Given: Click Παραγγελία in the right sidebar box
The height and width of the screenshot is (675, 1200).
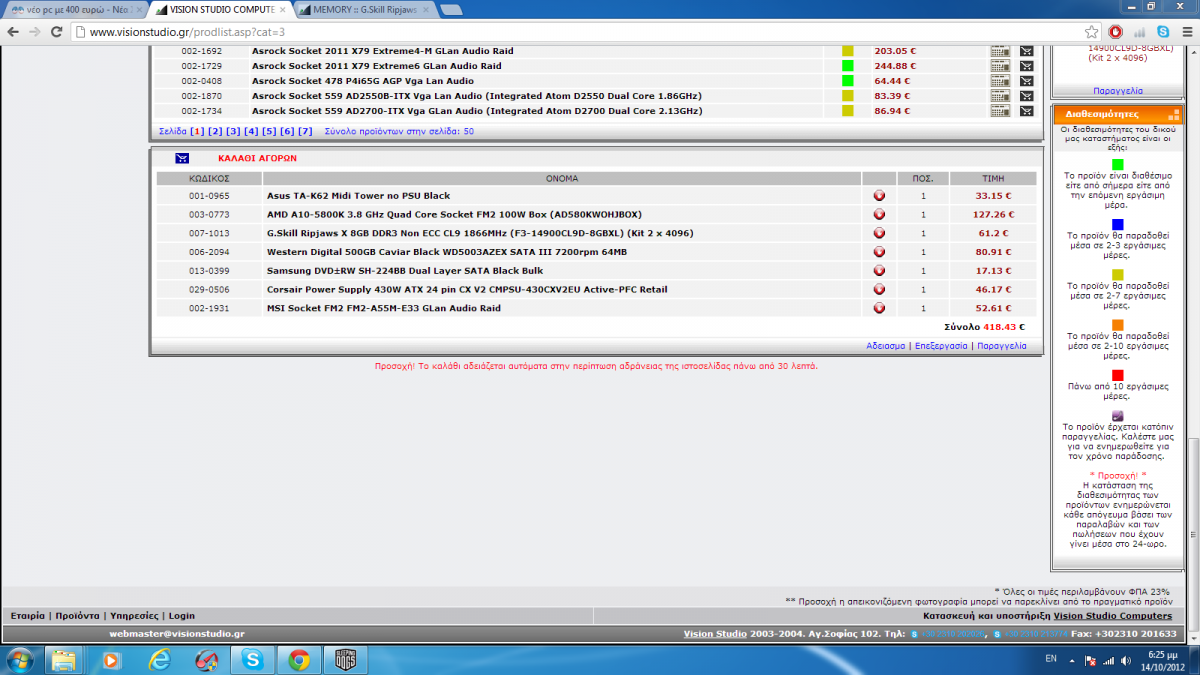Looking at the screenshot, I should 1118,90.
